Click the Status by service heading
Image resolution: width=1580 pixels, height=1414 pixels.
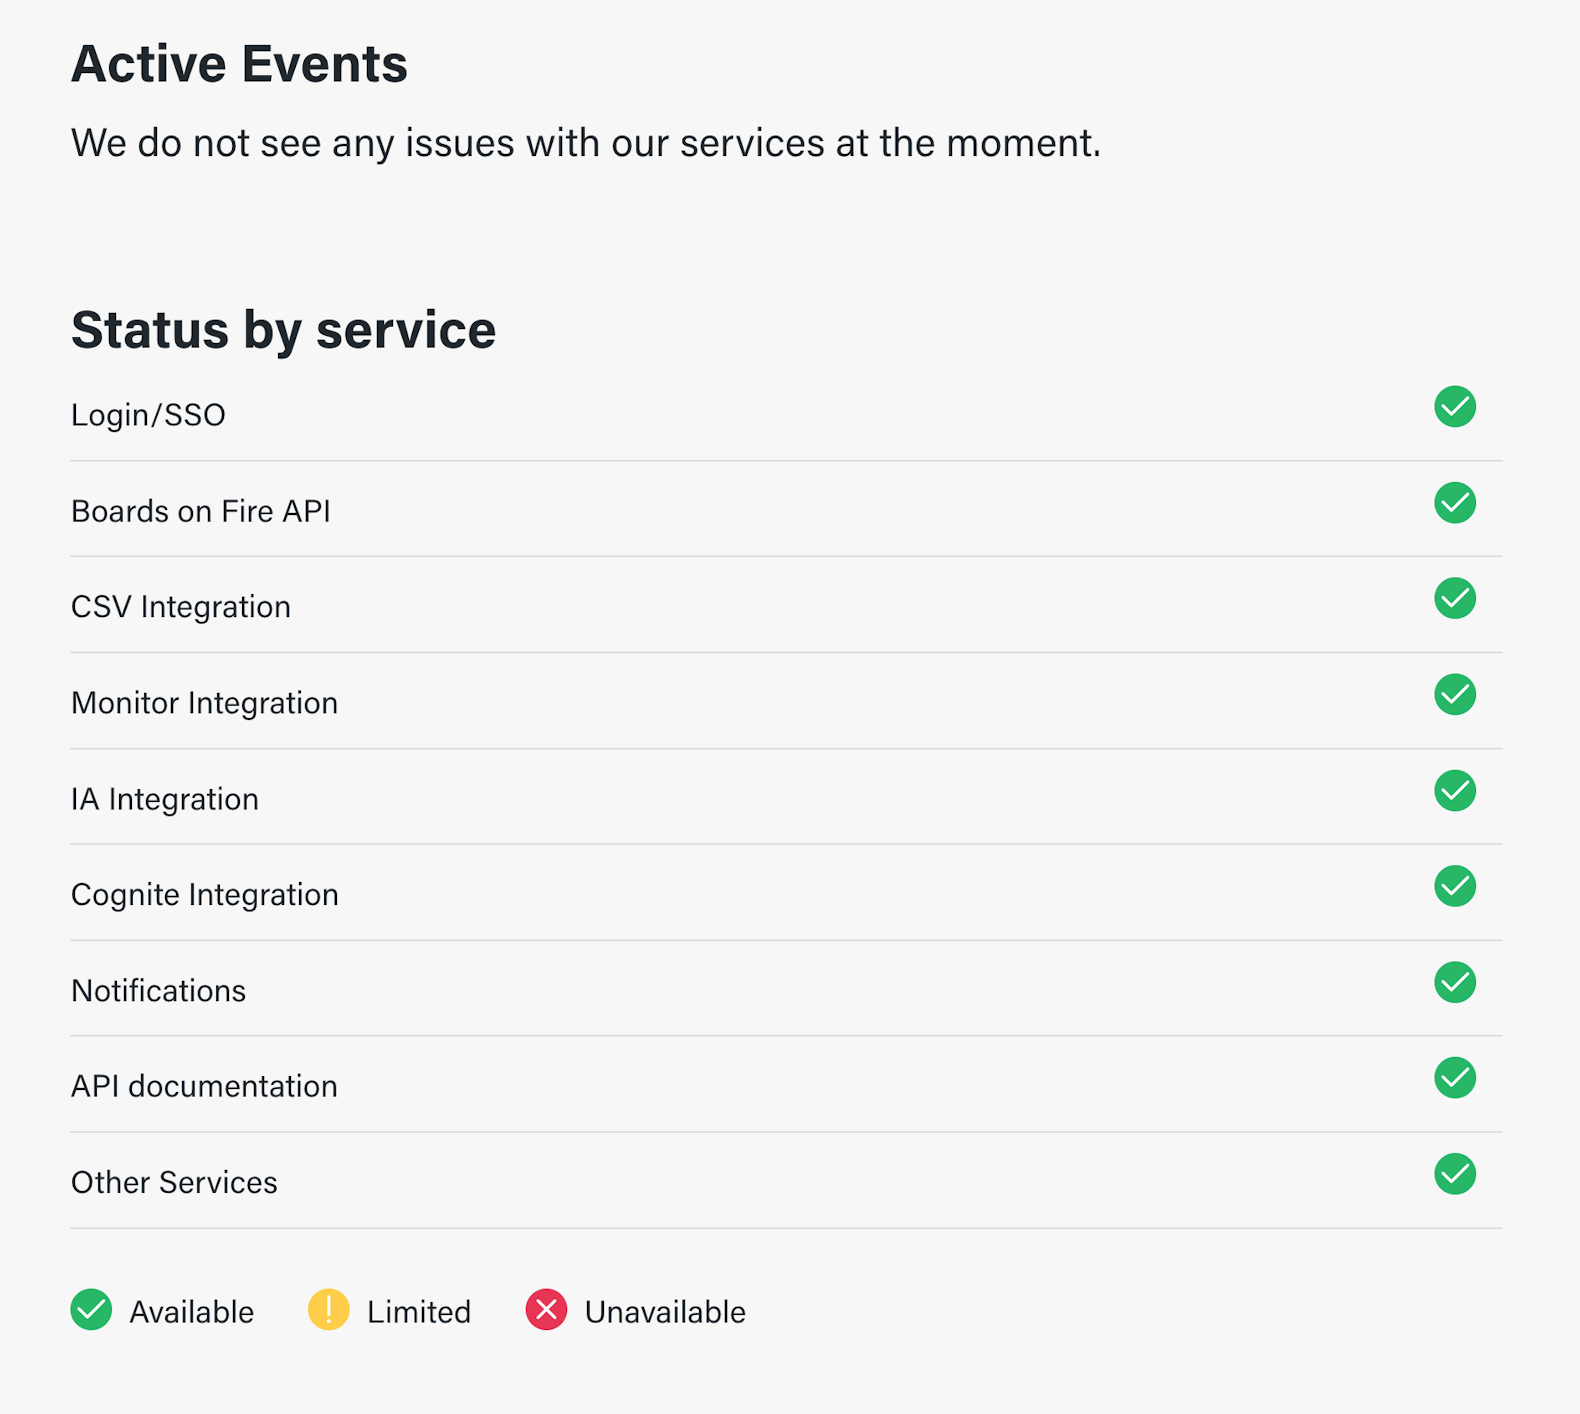tap(283, 330)
